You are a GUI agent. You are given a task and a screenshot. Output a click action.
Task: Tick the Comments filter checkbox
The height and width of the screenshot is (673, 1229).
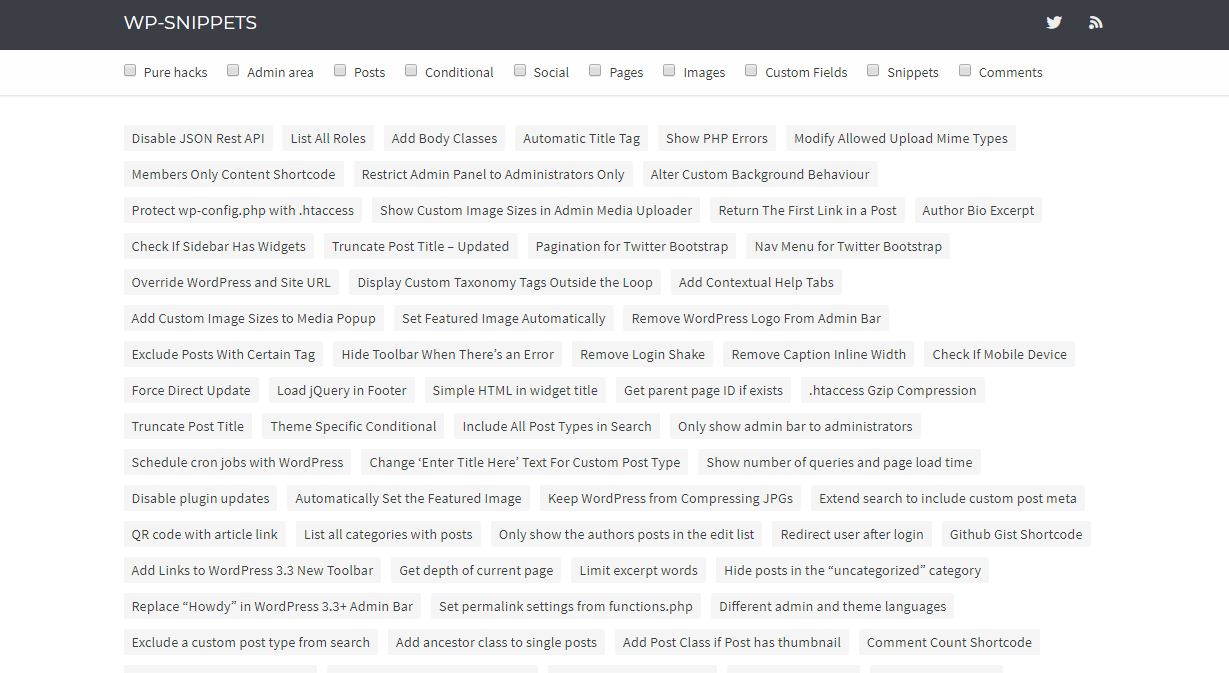[965, 70]
